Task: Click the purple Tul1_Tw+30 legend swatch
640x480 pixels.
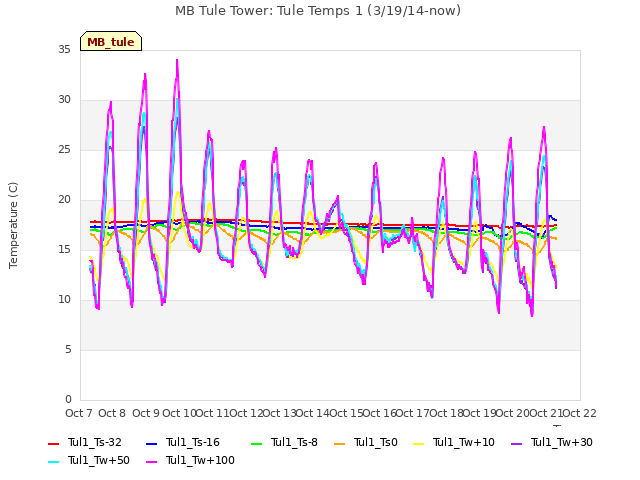Action: 516,443
